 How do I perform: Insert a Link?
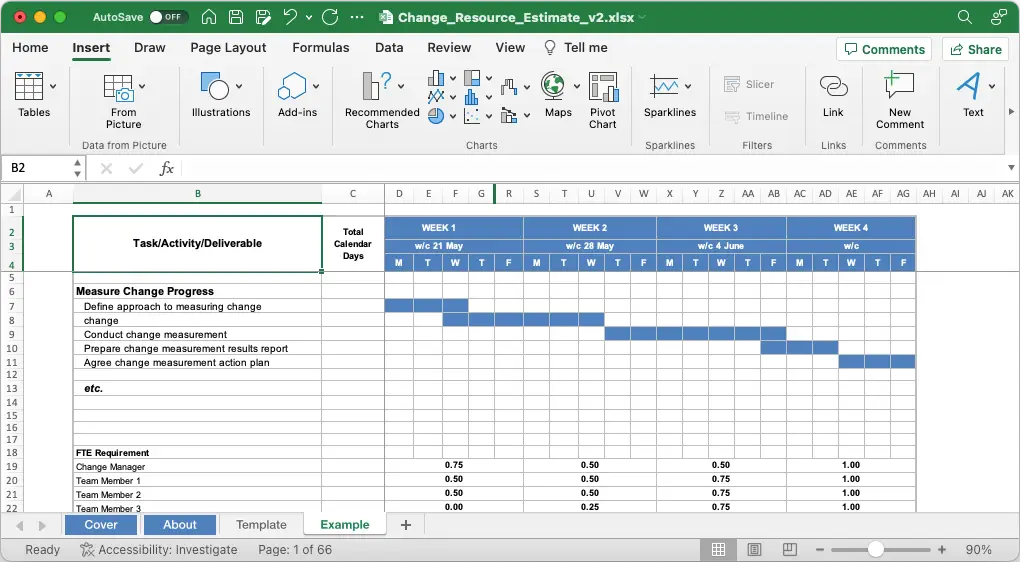click(833, 95)
